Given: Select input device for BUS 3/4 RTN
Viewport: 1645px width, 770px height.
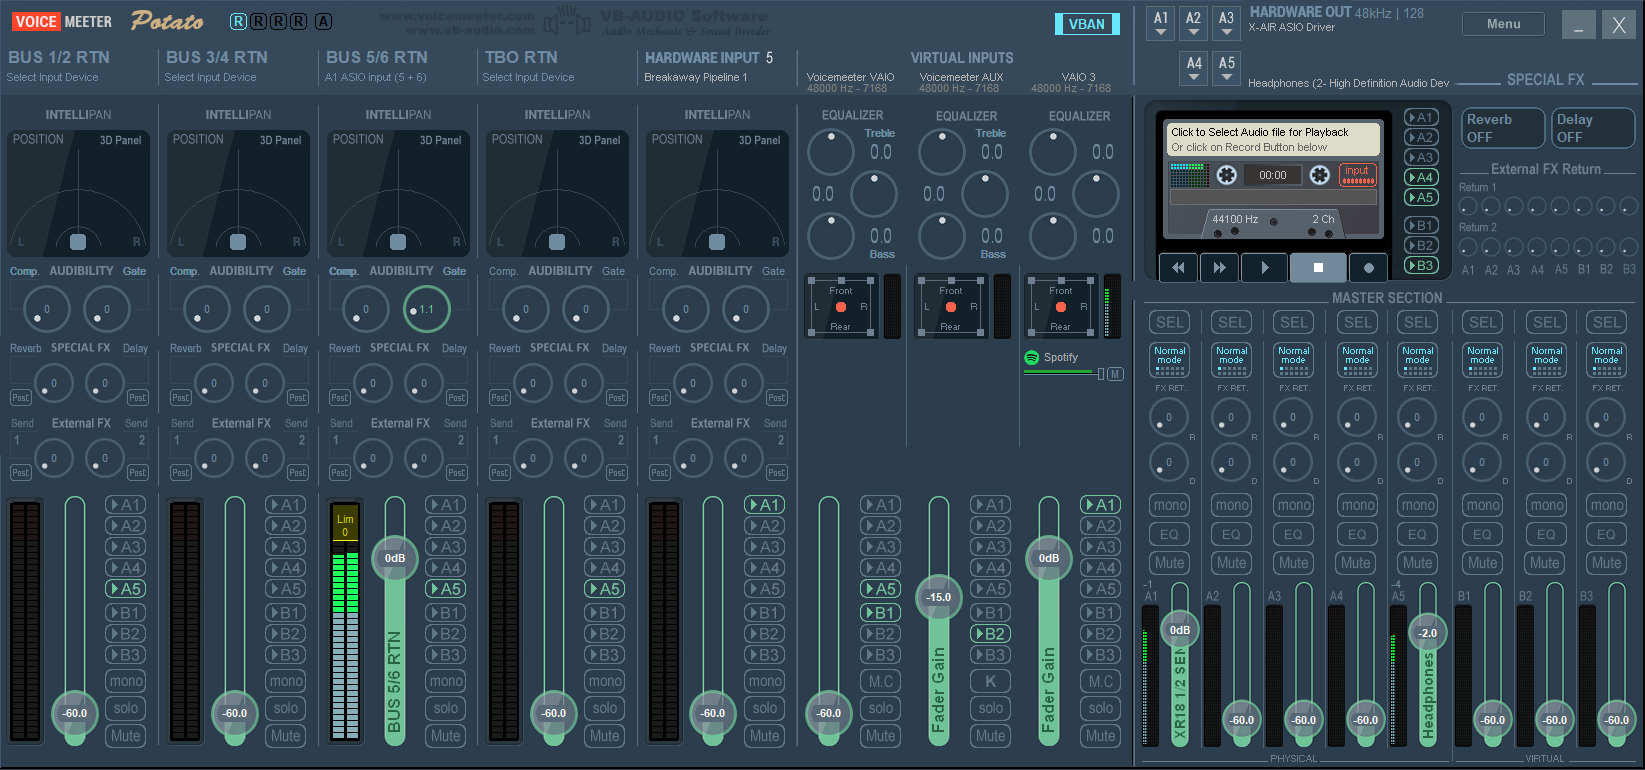Looking at the screenshot, I should tap(211, 77).
